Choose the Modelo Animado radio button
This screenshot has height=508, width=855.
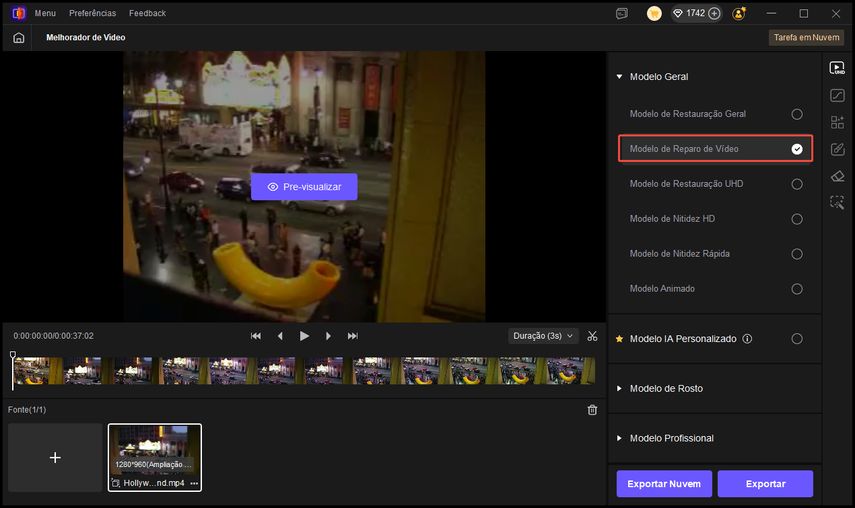click(x=797, y=289)
